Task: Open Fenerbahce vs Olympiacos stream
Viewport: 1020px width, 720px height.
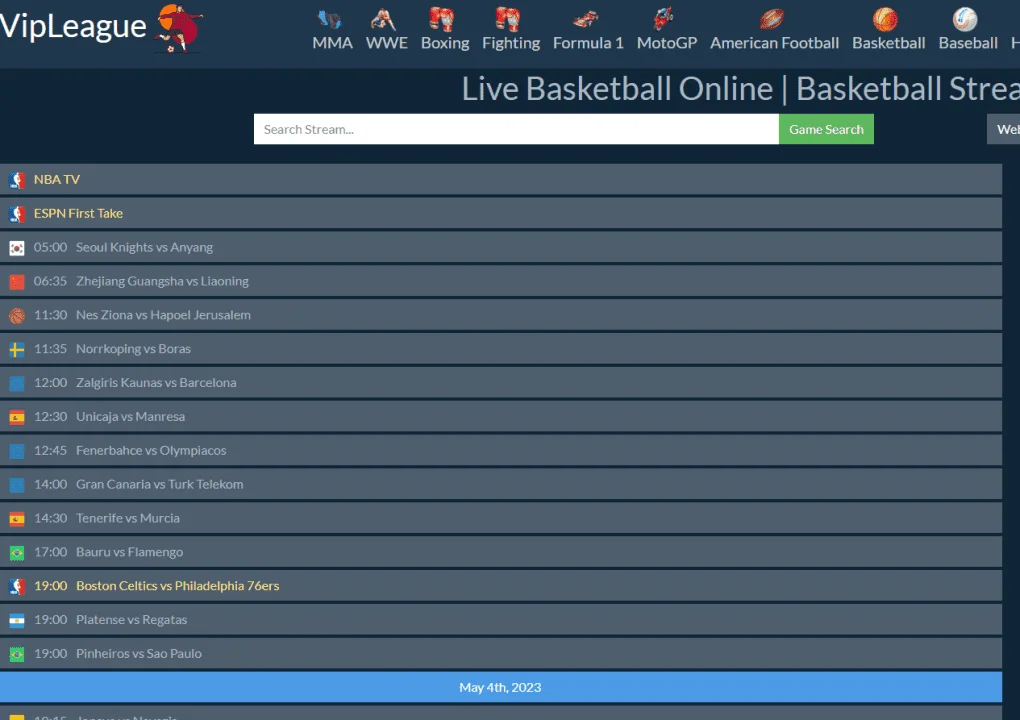Action: pos(501,450)
